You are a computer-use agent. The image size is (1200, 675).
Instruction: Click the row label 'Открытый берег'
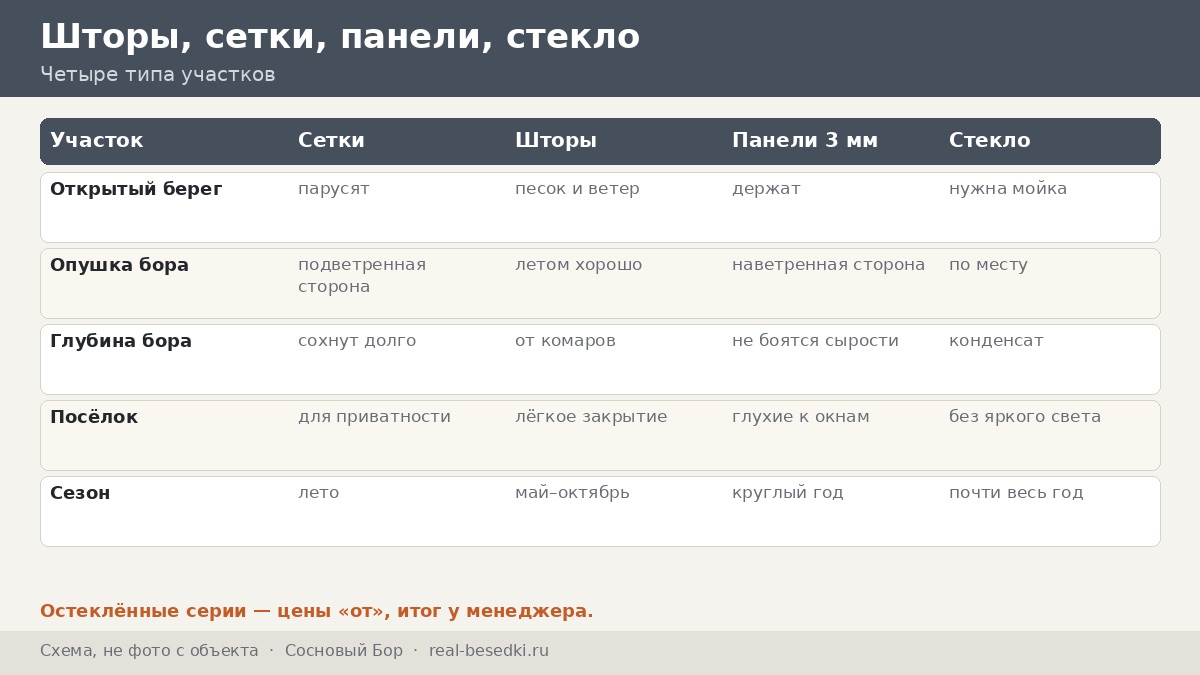coord(136,189)
